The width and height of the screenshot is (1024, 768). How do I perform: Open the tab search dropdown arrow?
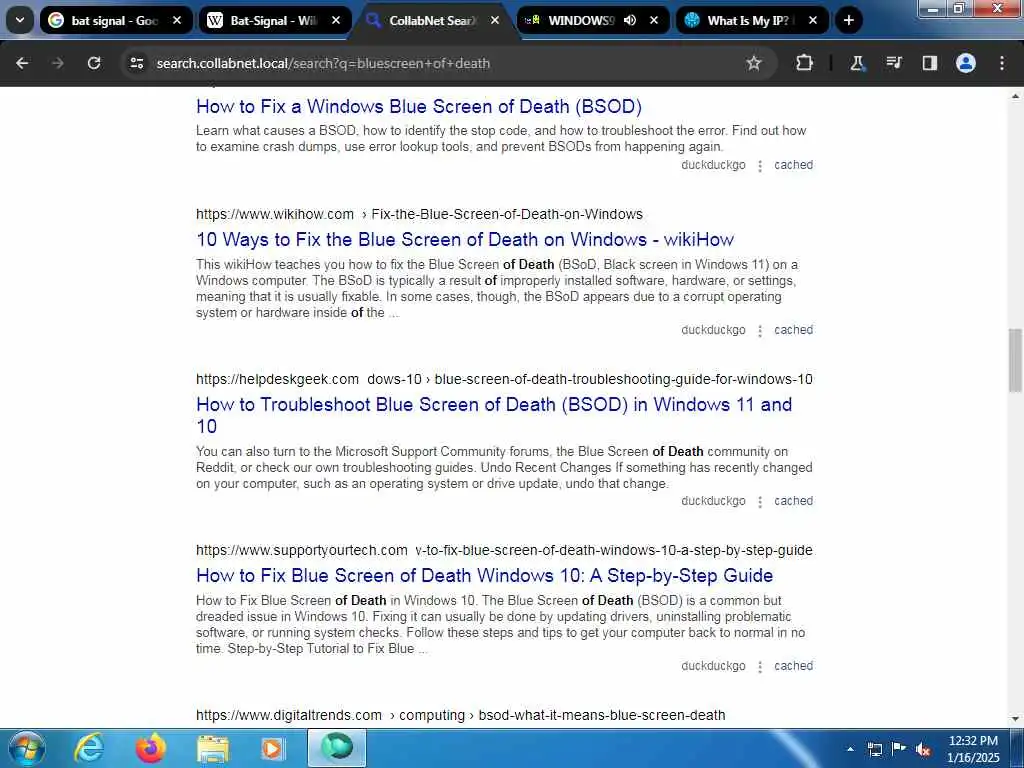[20, 20]
